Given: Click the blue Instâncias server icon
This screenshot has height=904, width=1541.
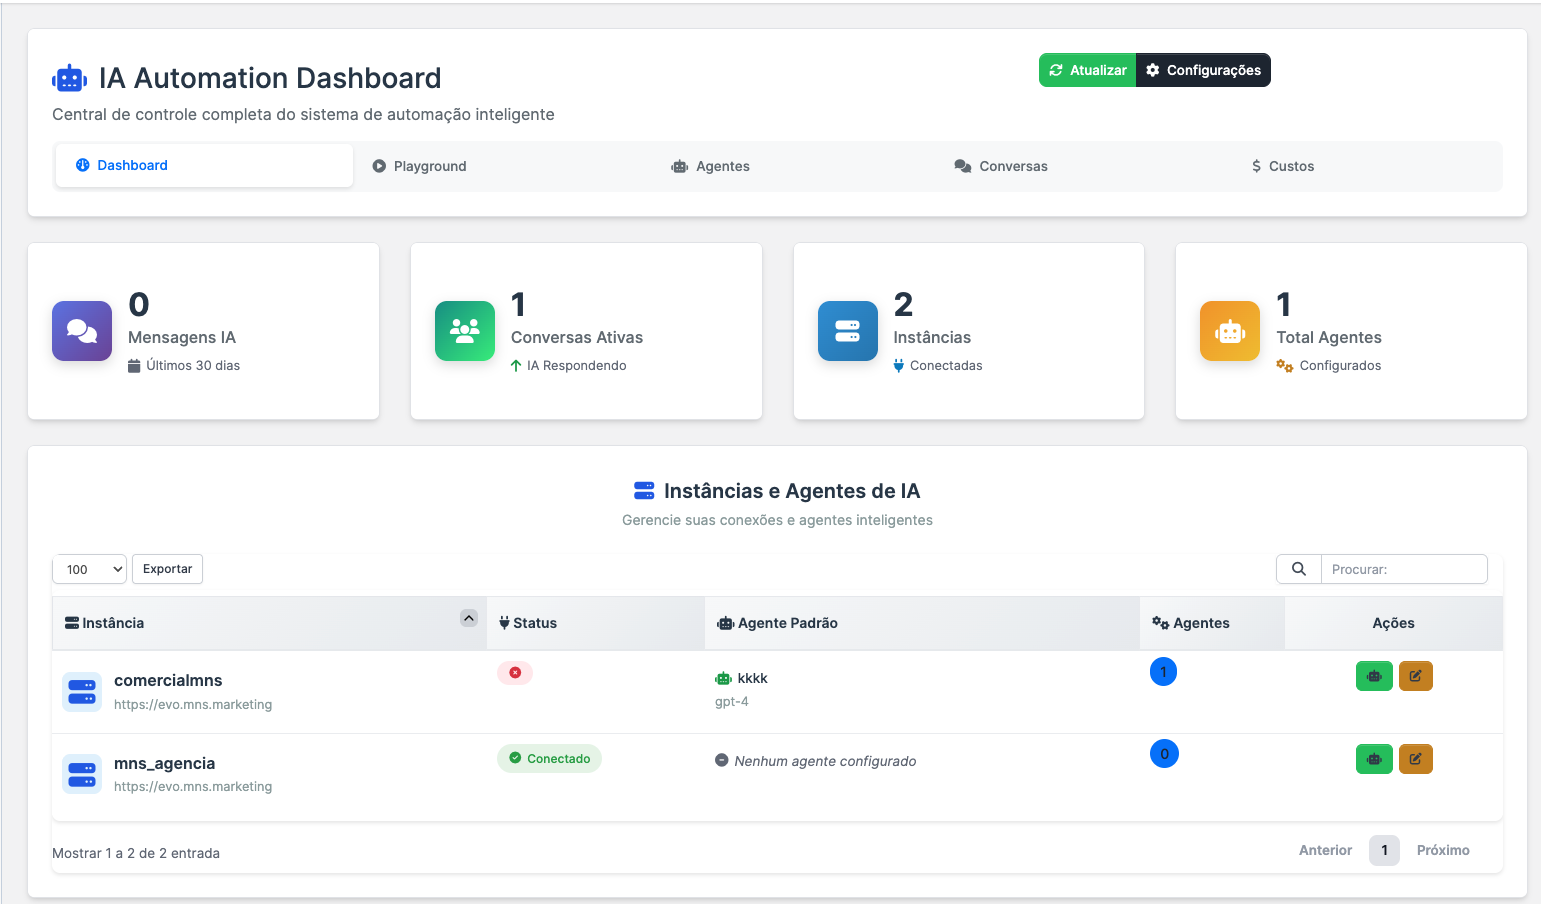Looking at the screenshot, I should [847, 331].
